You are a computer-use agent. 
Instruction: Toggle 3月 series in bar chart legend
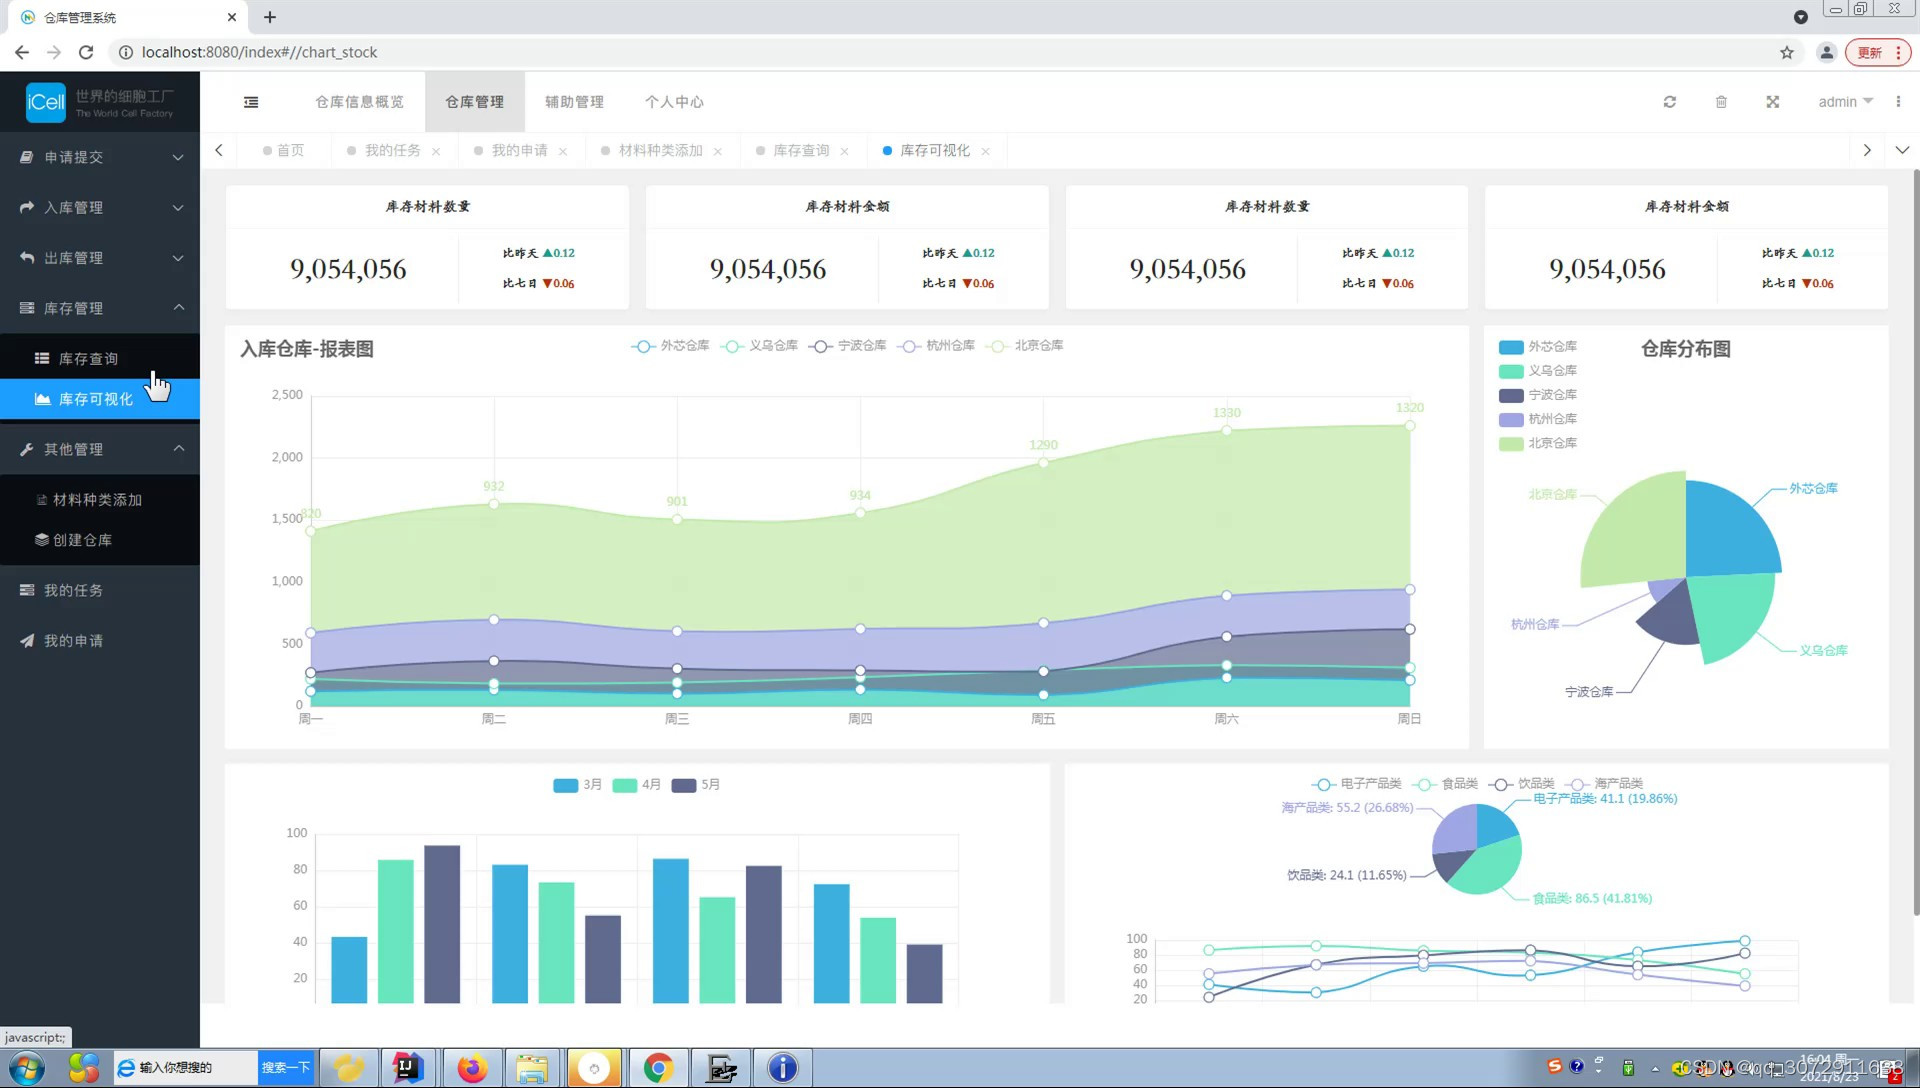578,785
